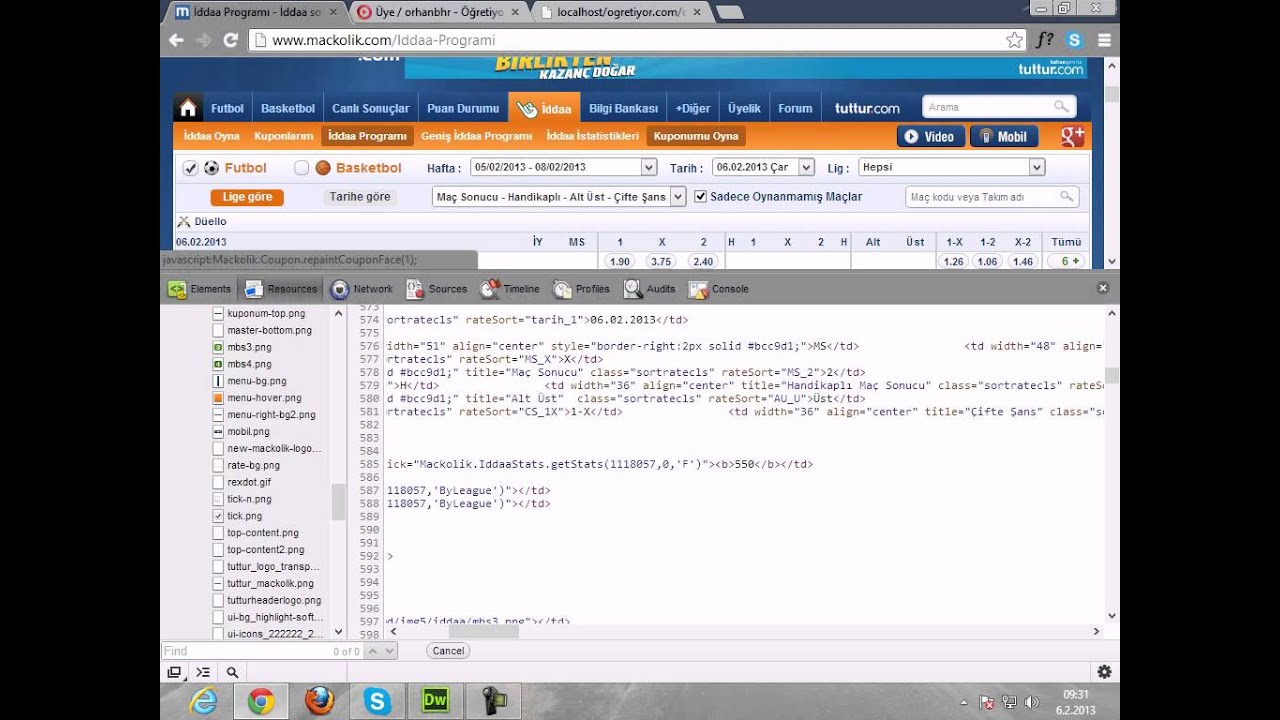Click the Kuponumu Oyna button

click(696, 136)
